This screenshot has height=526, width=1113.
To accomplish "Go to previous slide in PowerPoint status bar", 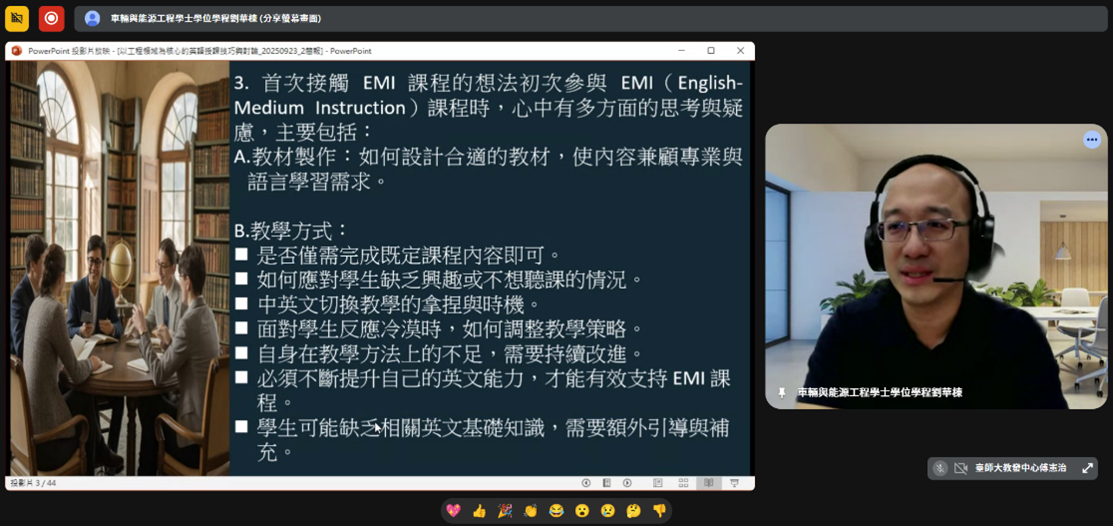I will click(586, 483).
